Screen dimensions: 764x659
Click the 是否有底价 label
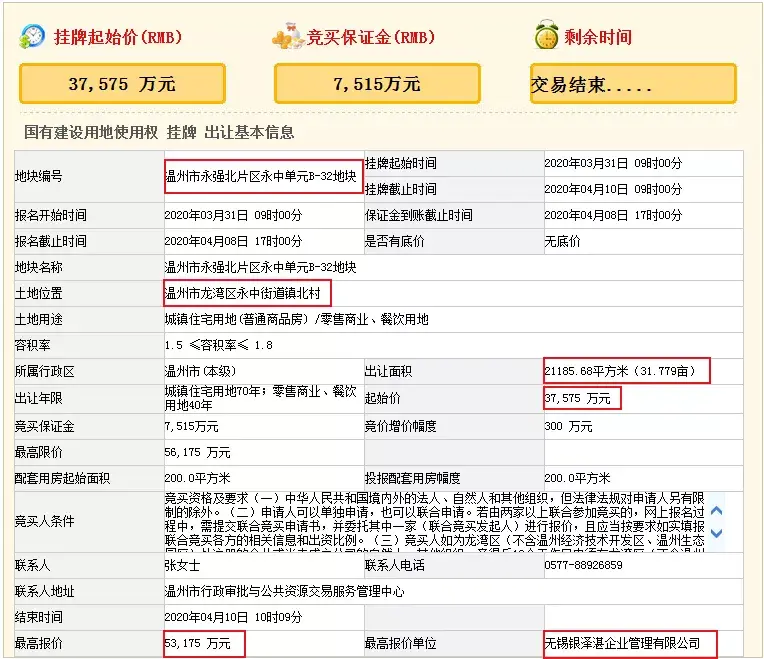[394, 241]
